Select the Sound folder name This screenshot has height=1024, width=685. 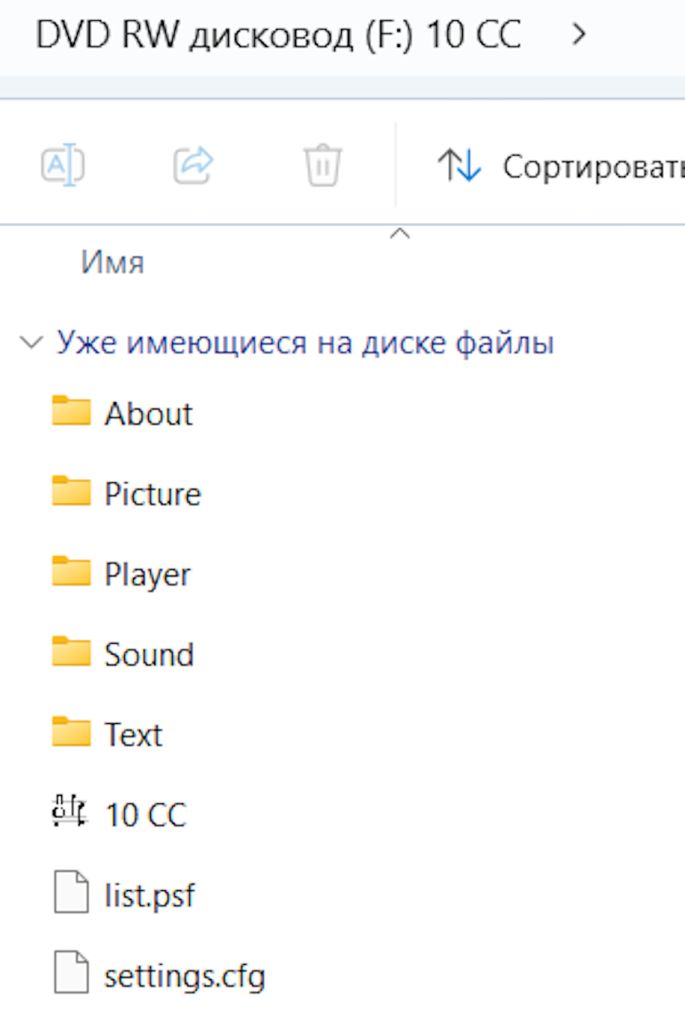pos(150,654)
